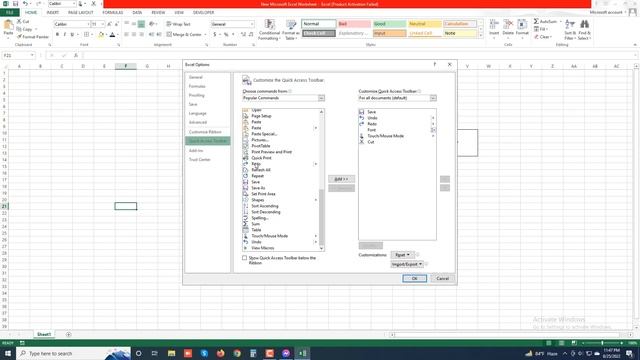Click quick access Save icon in title bar
This screenshot has width=640, height=360.
(x=15, y=4)
